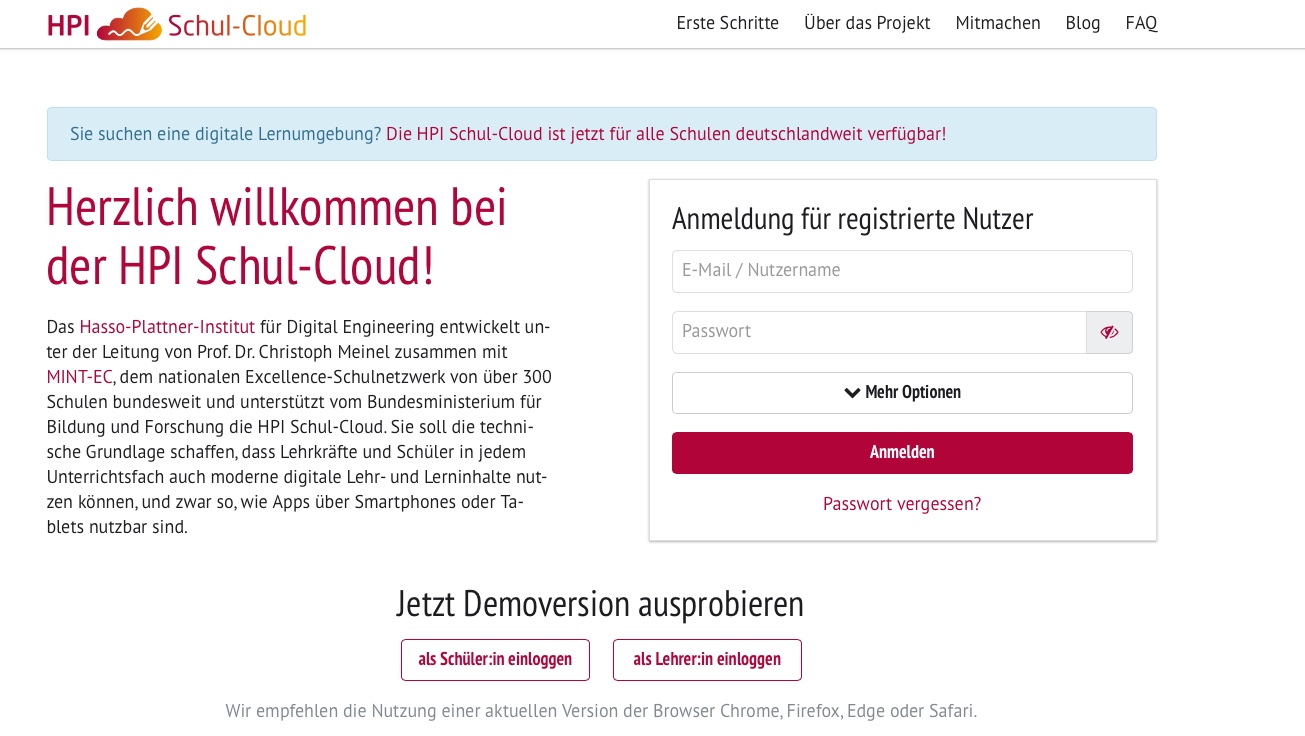Click the HPI Schul-Cloud logo

tap(177, 24)
